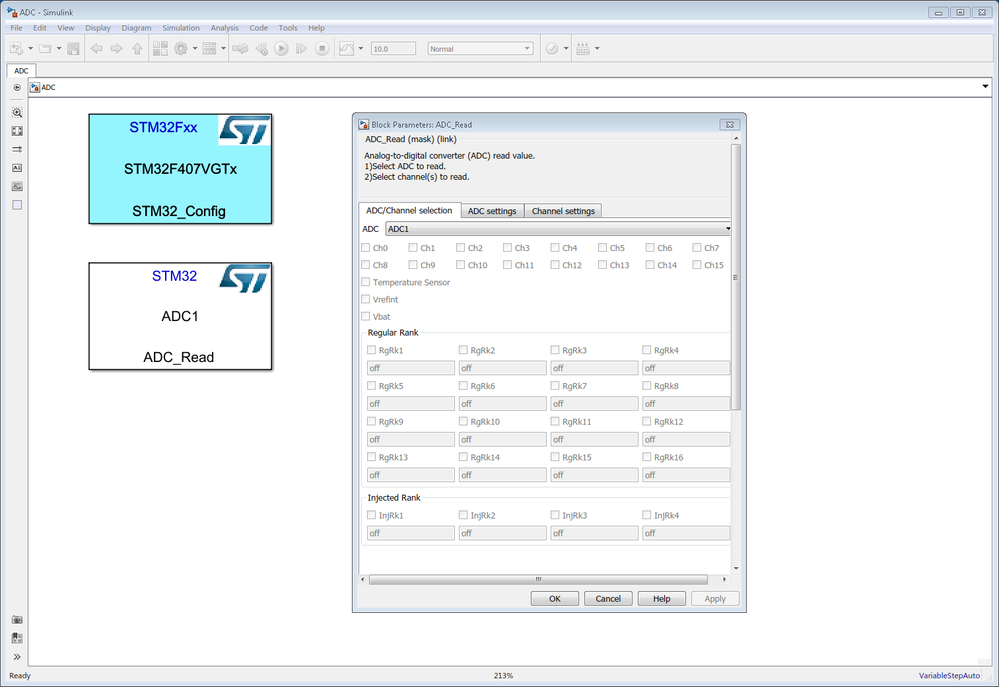Check the InjRk1 checkbox
The width and height of the screenshot is (999, 687).
371,515
